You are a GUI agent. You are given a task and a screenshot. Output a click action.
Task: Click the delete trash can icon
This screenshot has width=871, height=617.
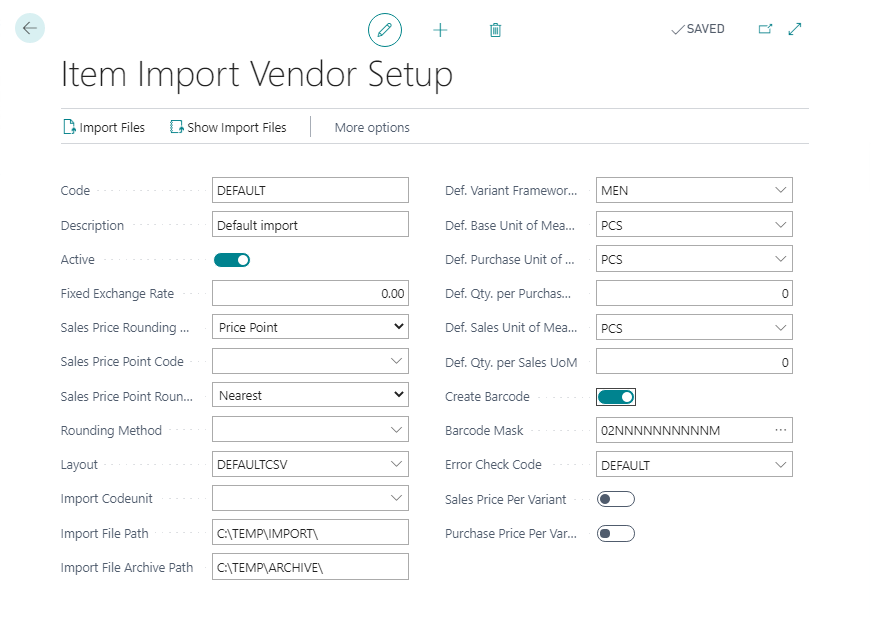[x=495, y=30]
